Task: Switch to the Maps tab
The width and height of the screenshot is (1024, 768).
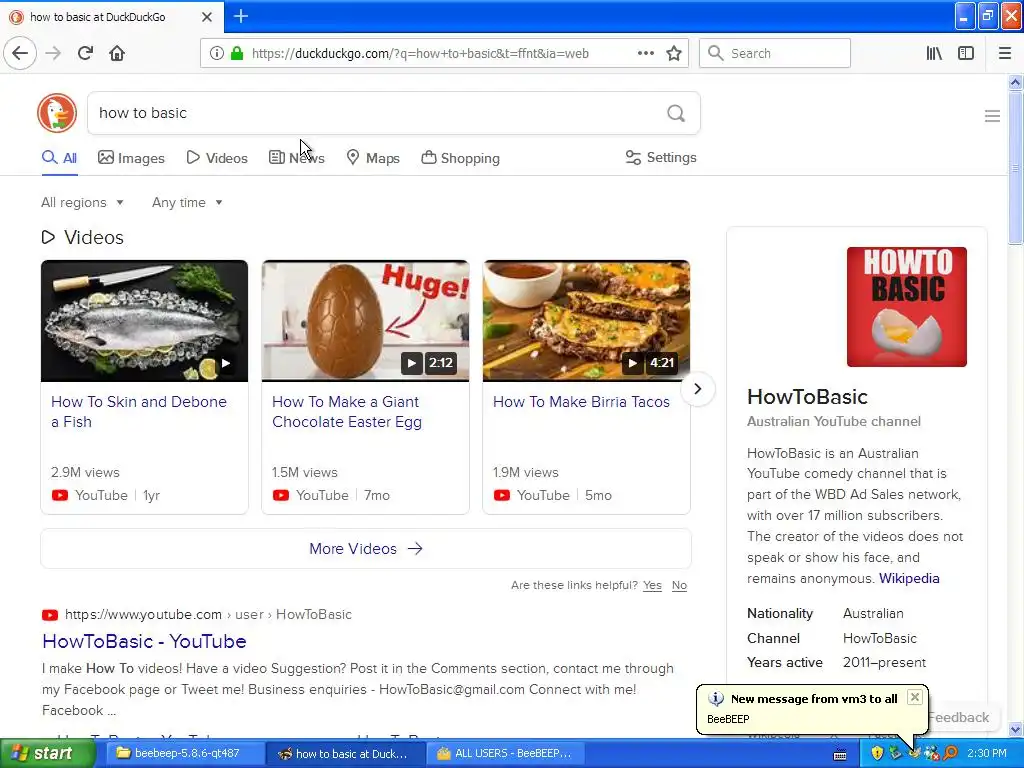Action: pyautogui.click(x=372, y=157)
